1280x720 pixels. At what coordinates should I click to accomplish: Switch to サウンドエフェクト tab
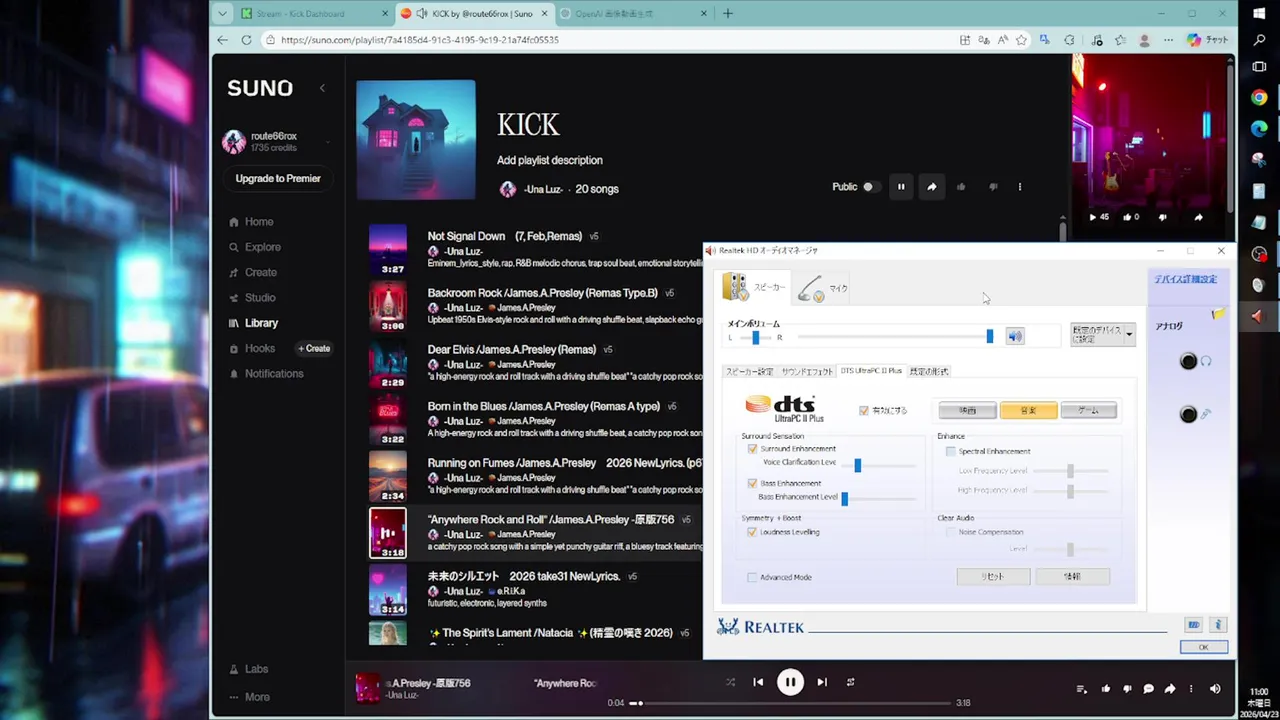point(807,371)
